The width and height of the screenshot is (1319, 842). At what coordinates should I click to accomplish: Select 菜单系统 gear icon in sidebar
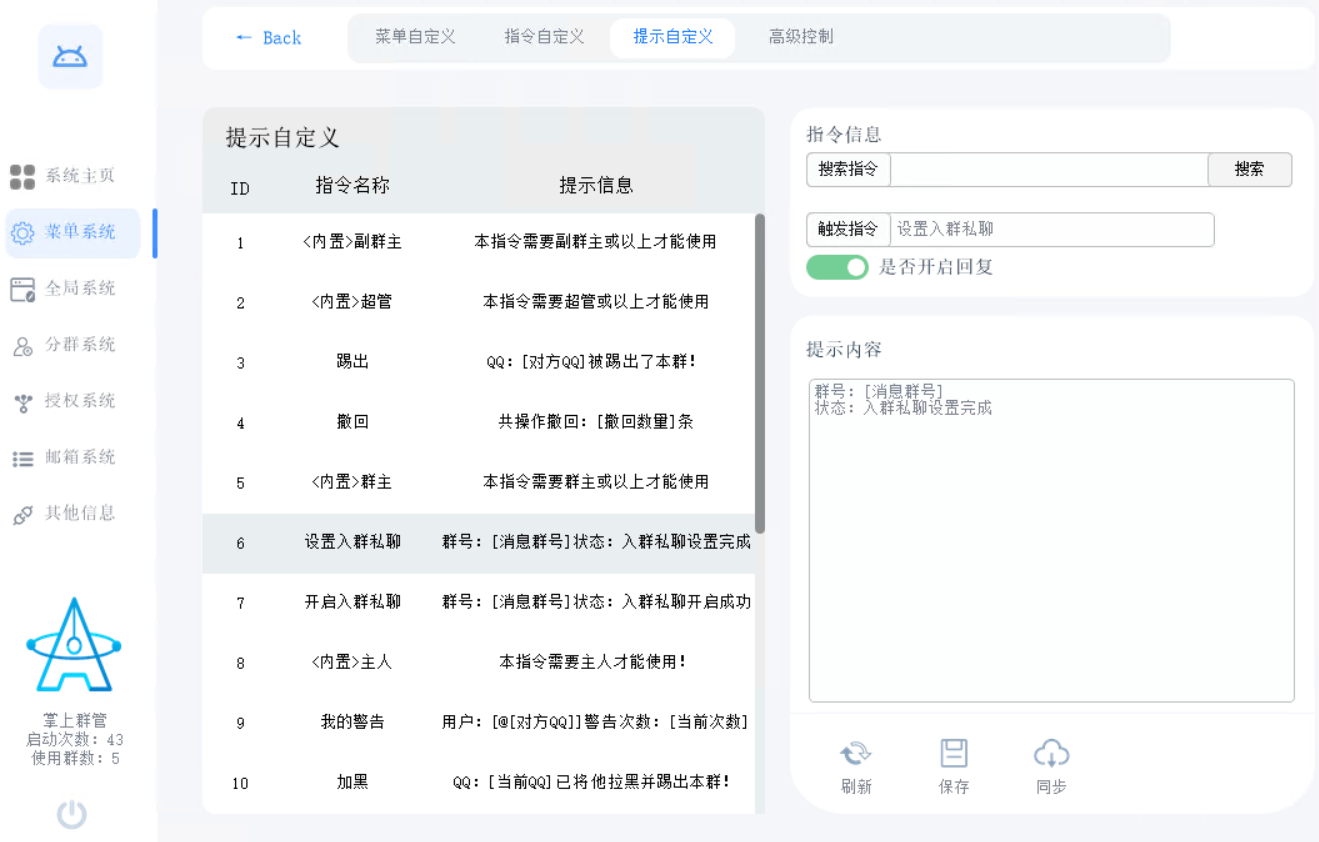coord(22,233)
